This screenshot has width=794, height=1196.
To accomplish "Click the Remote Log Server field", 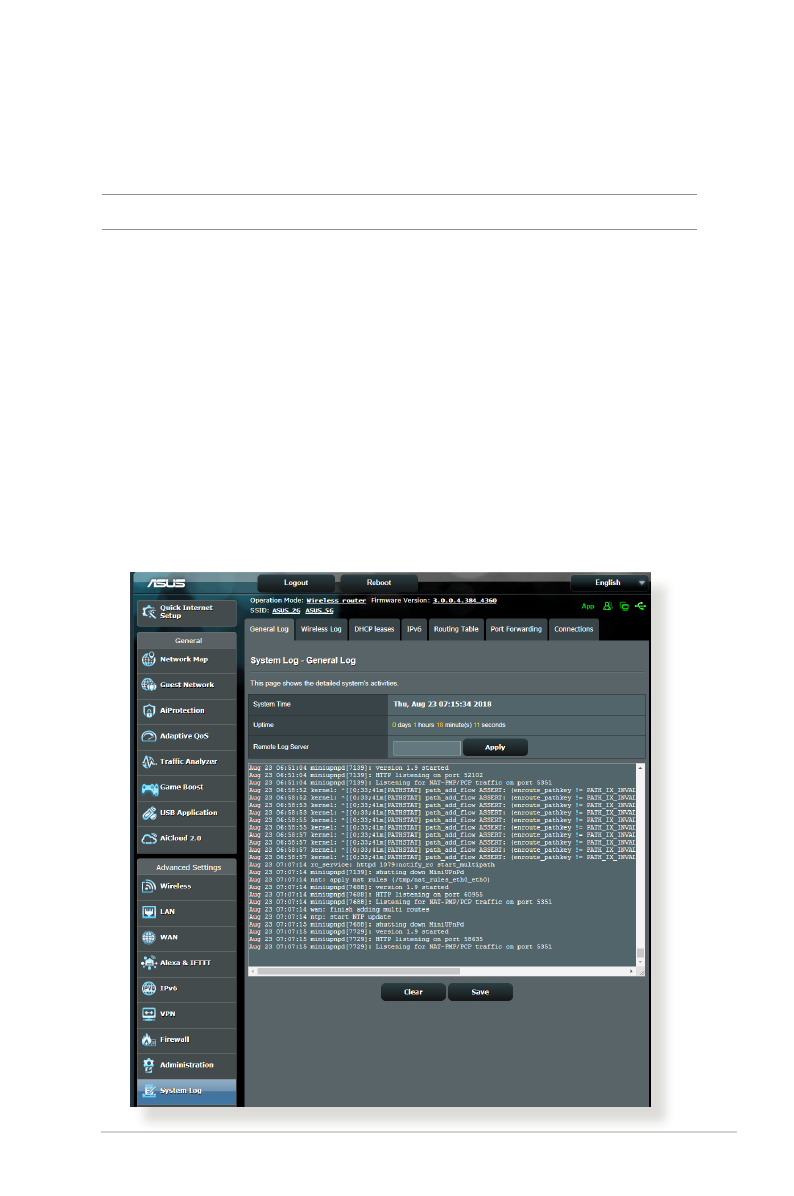I will tap(427, 747).
